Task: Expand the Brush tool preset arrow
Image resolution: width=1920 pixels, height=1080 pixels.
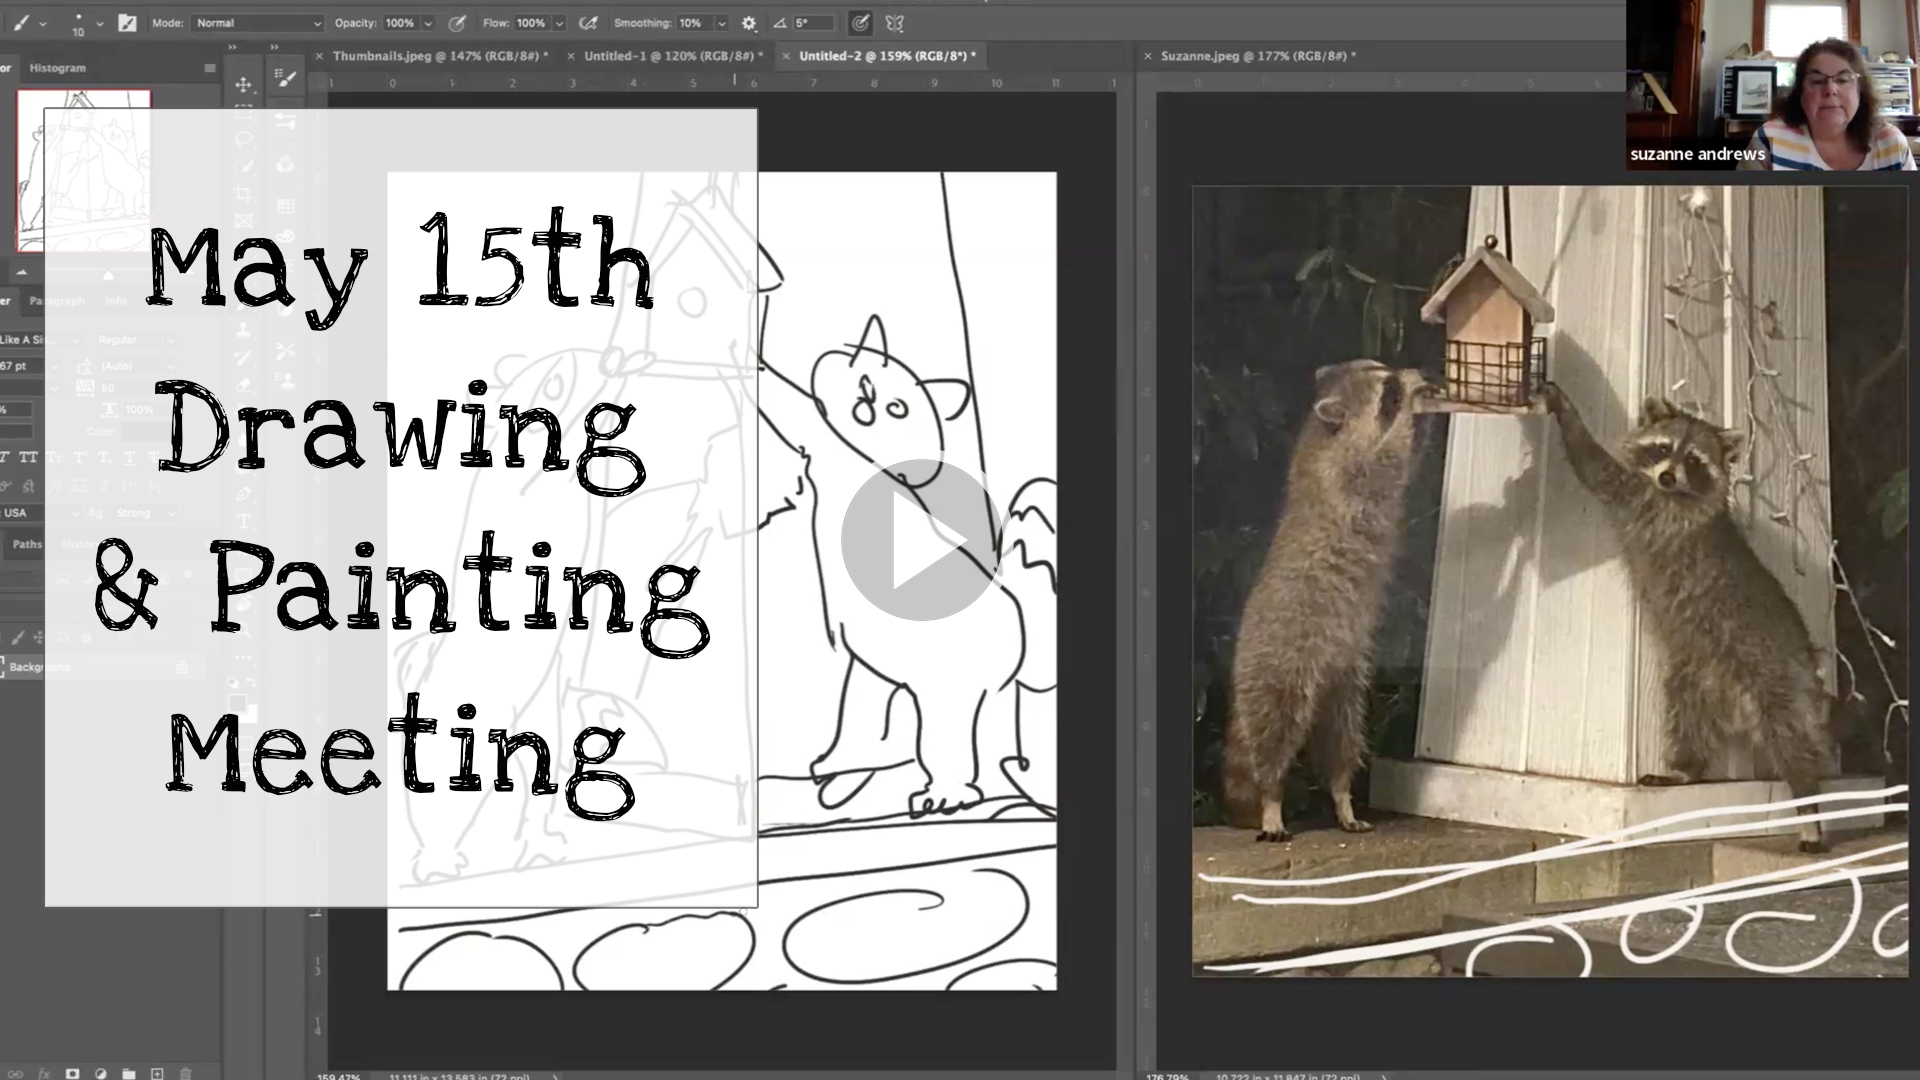Action: coord(42,23)
